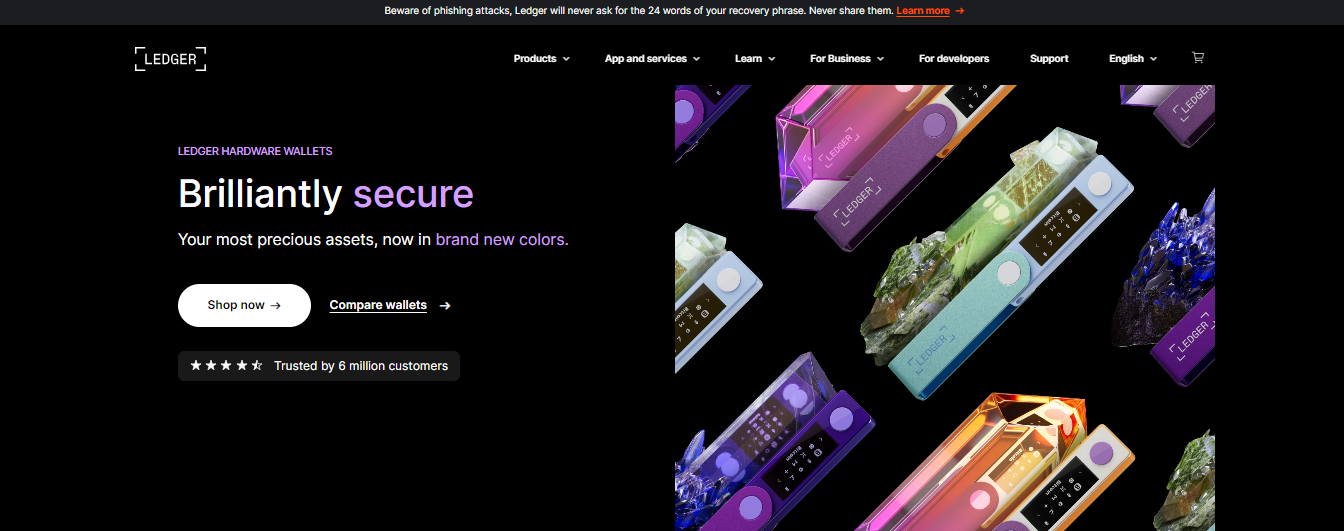1344x531 pixels.
Task: Open the Compare wallets link
Action: [x=378, y=306]
